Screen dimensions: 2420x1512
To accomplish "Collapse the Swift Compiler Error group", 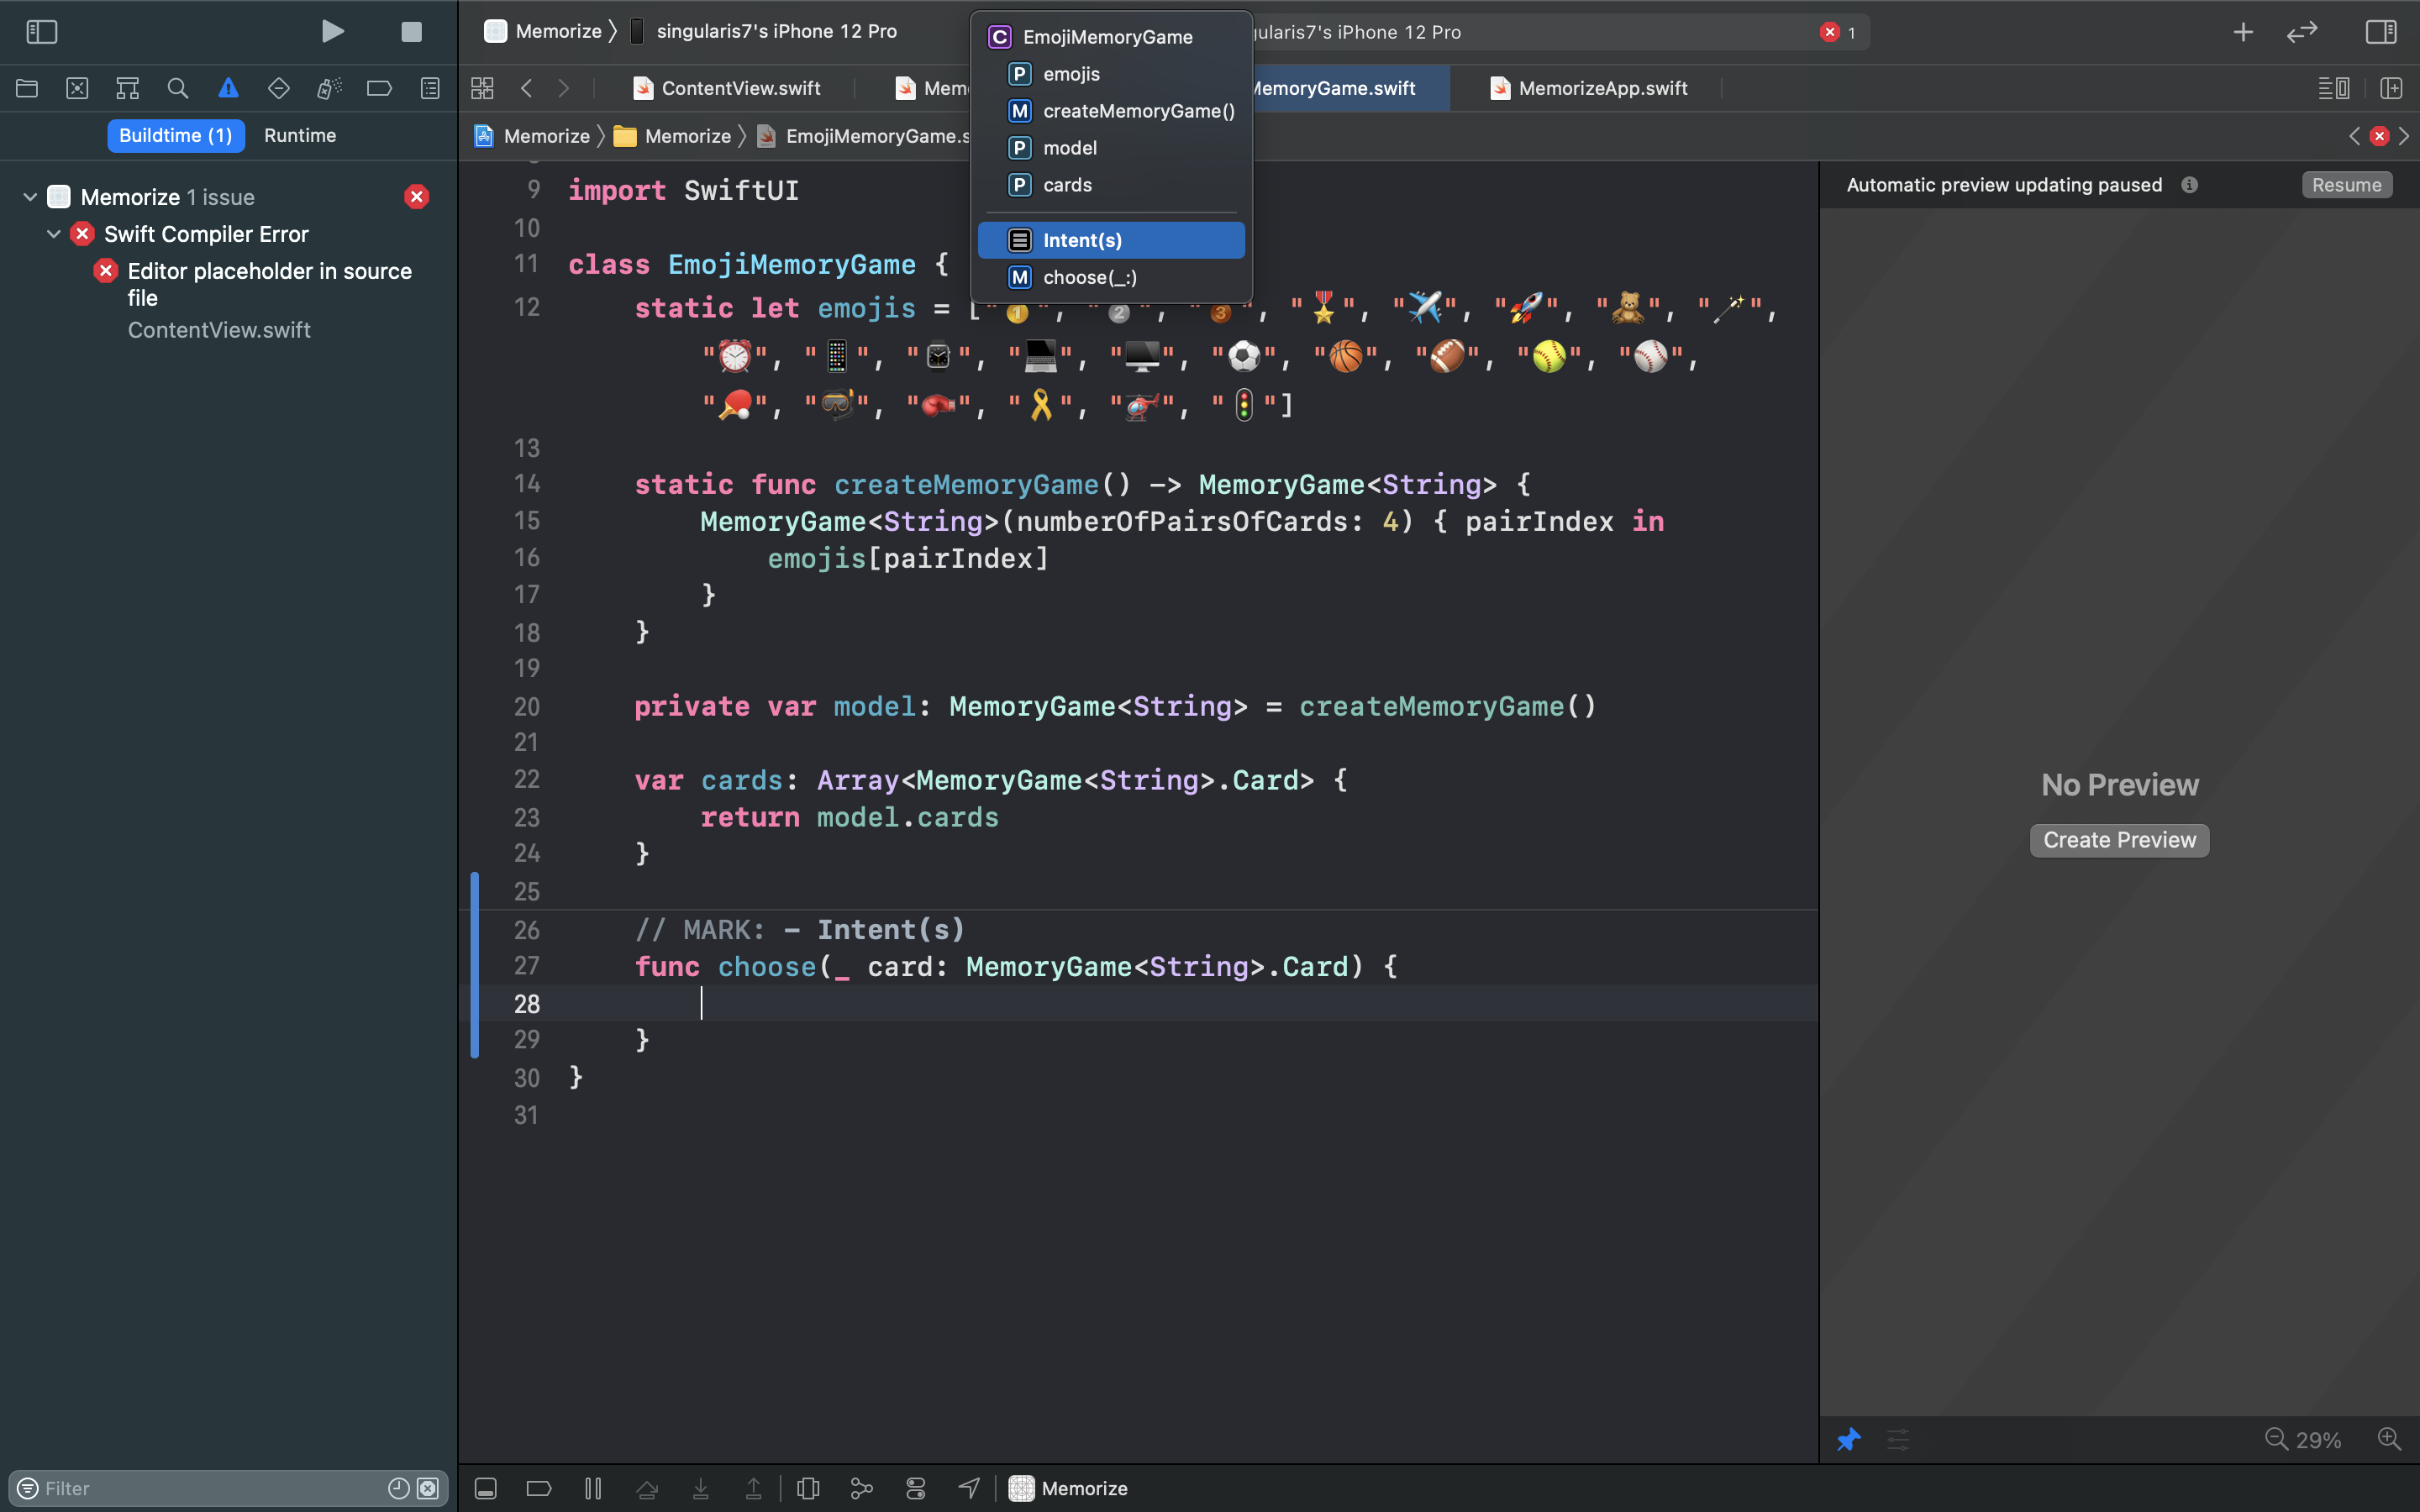I will coord(54,234).
